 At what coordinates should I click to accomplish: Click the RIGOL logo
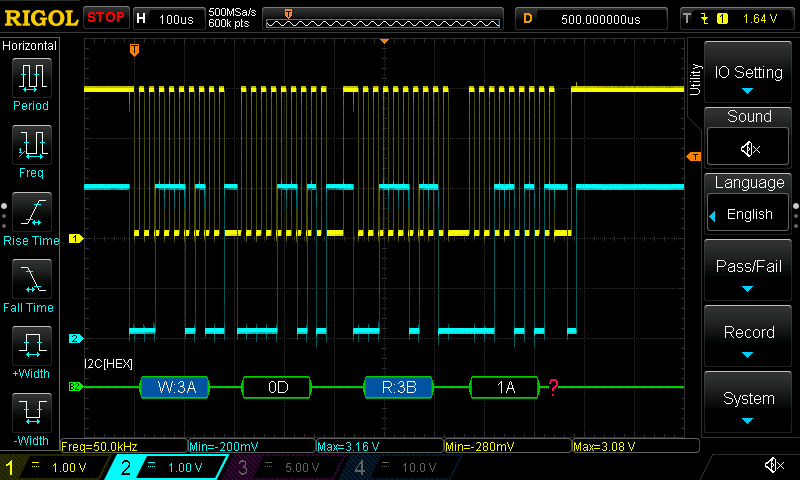click(41, 18)
